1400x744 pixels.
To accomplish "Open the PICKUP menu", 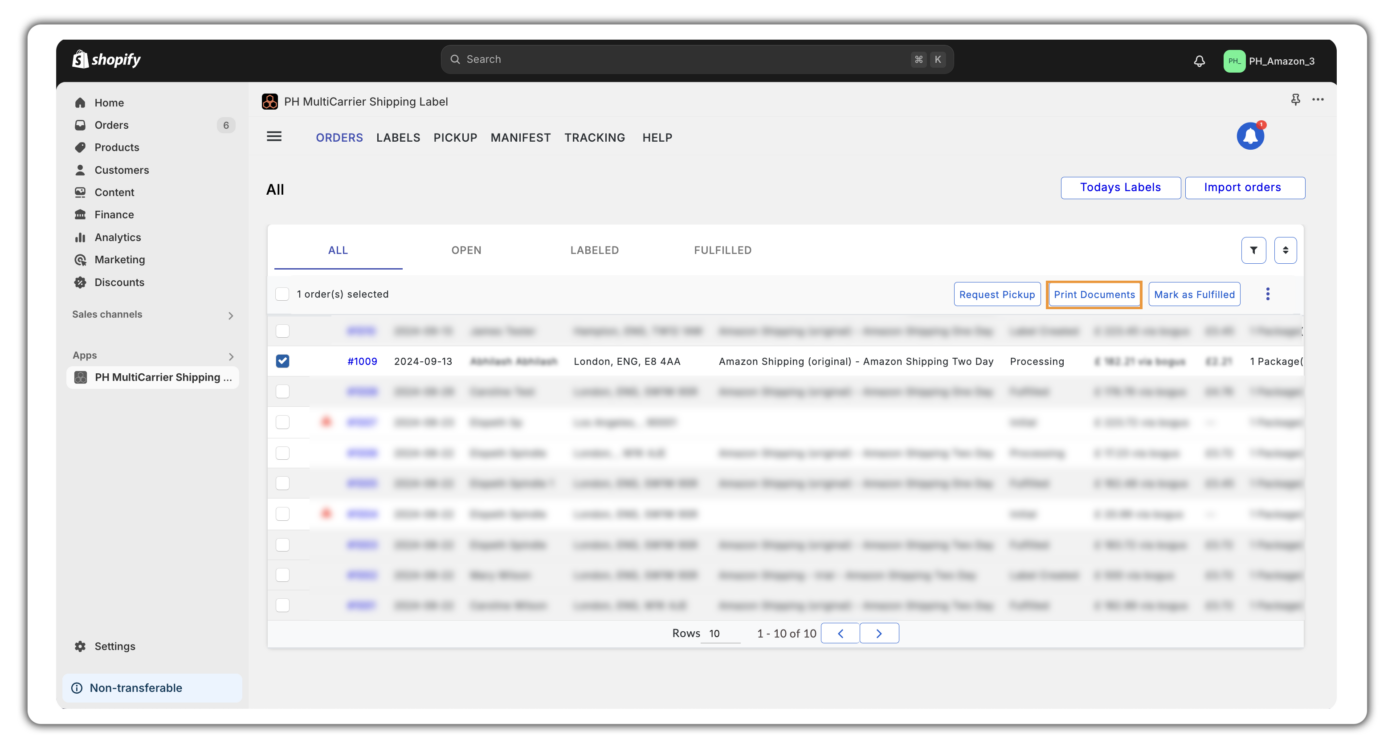I will 455,138.
